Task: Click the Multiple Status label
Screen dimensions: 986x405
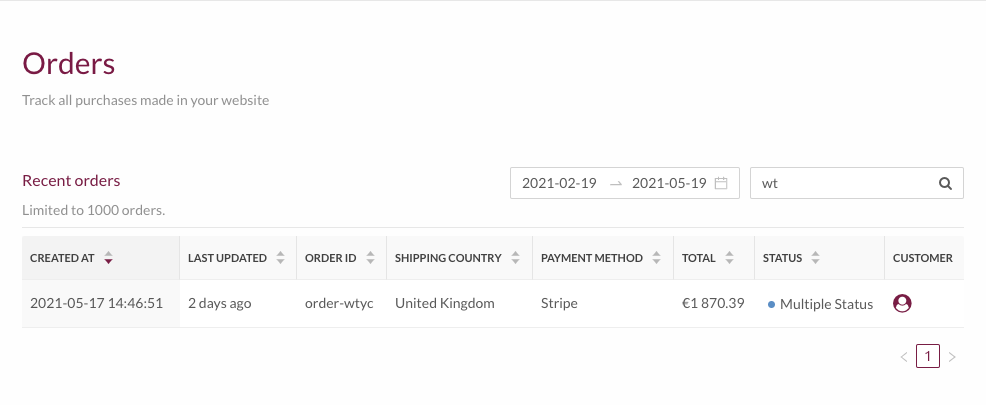Action: (x=826, y=304)
